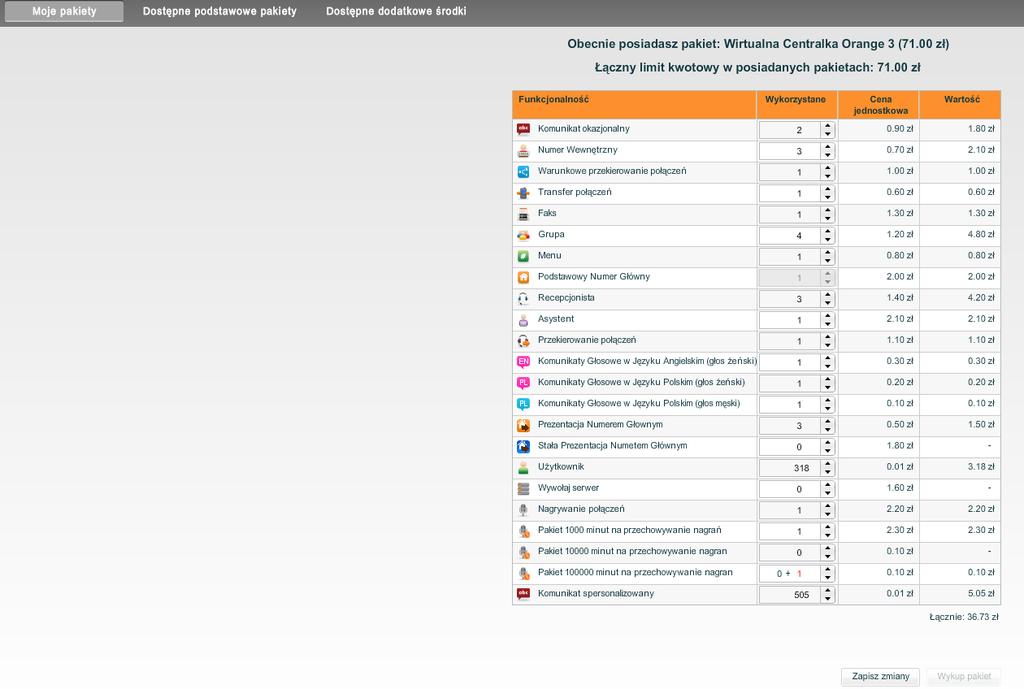Increment the Grupa quantity stepper
Image resolution: width=1024 pixels, height=689 pixels.
827,231
